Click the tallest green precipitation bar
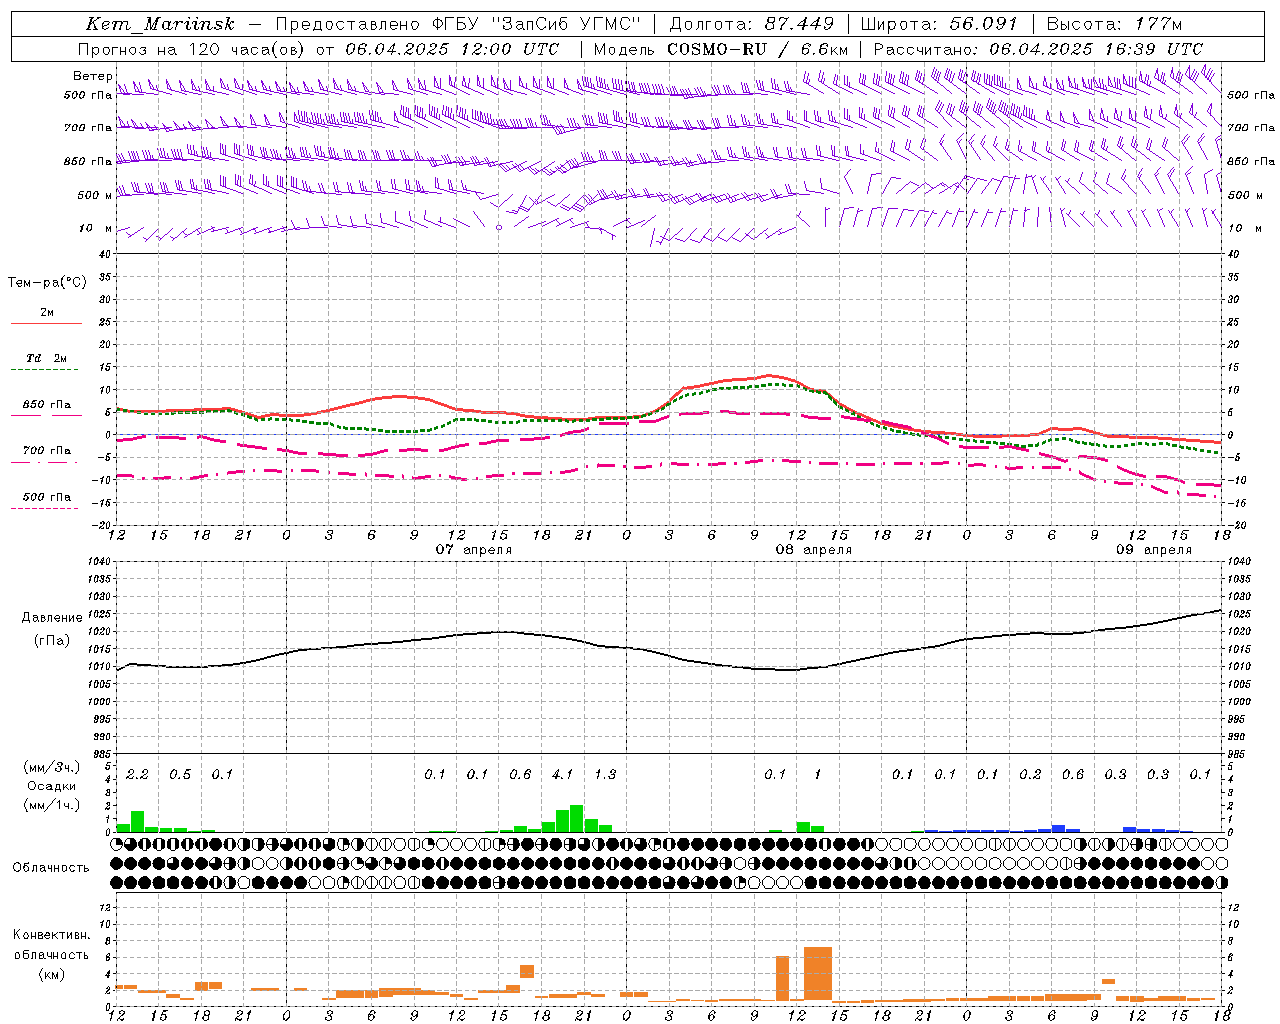Viewport: 1280px width, 1024px height. [x=577, y=818]
